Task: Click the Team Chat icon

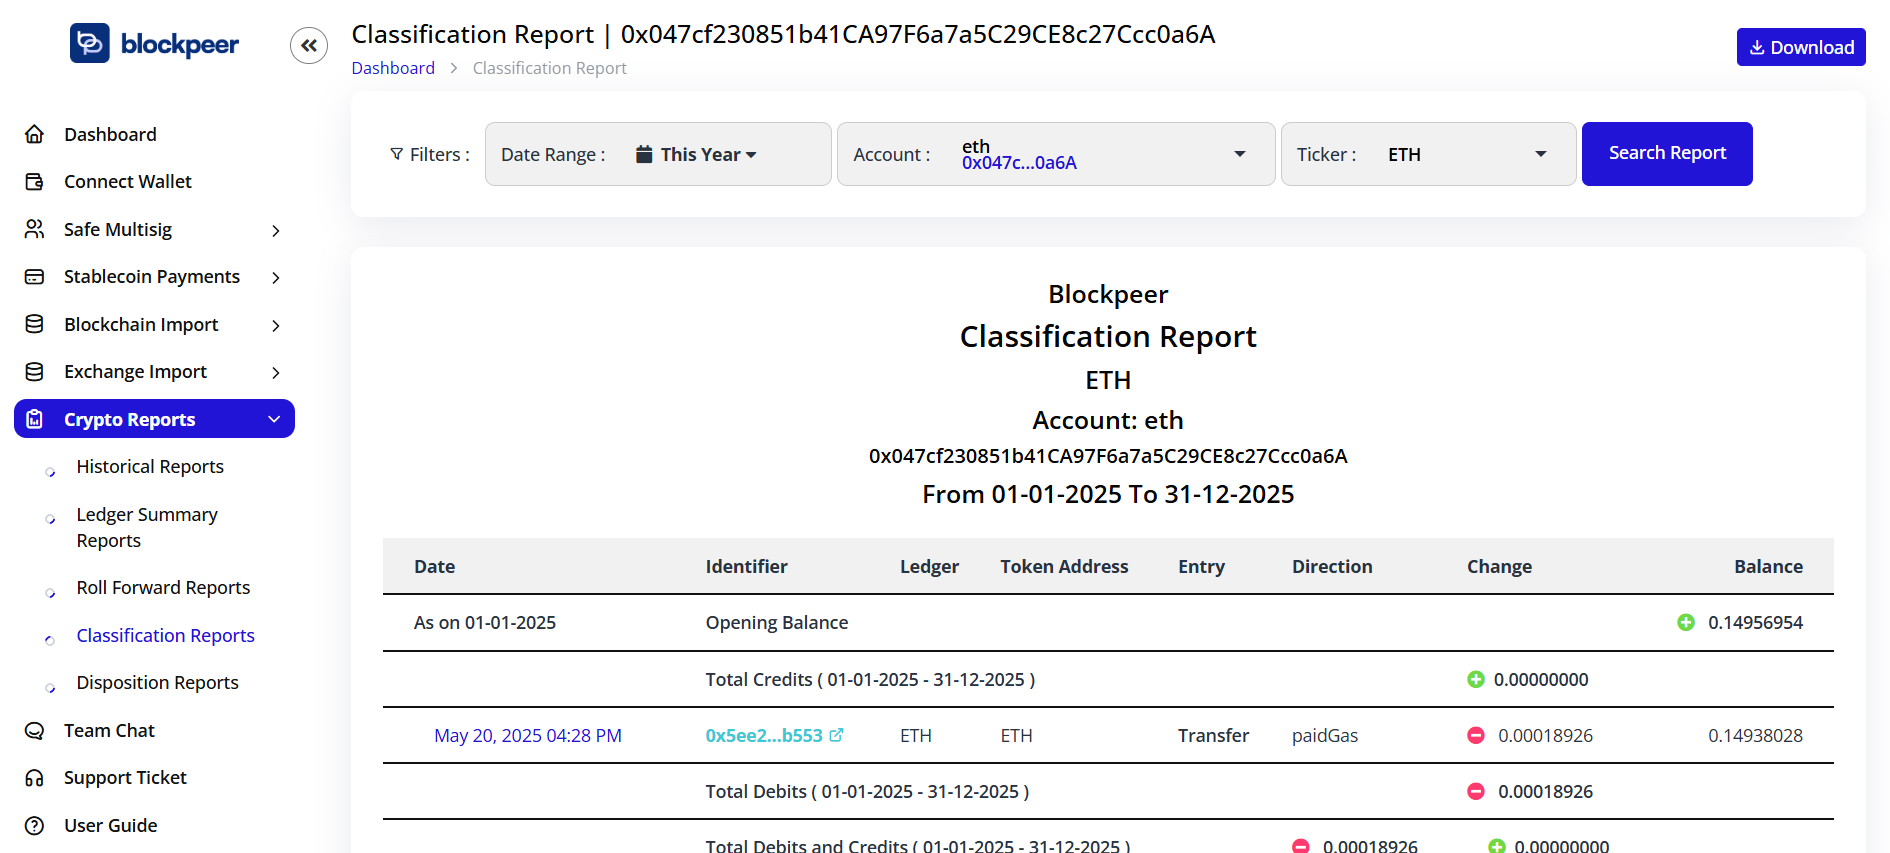Action: [x=35, y=731]
